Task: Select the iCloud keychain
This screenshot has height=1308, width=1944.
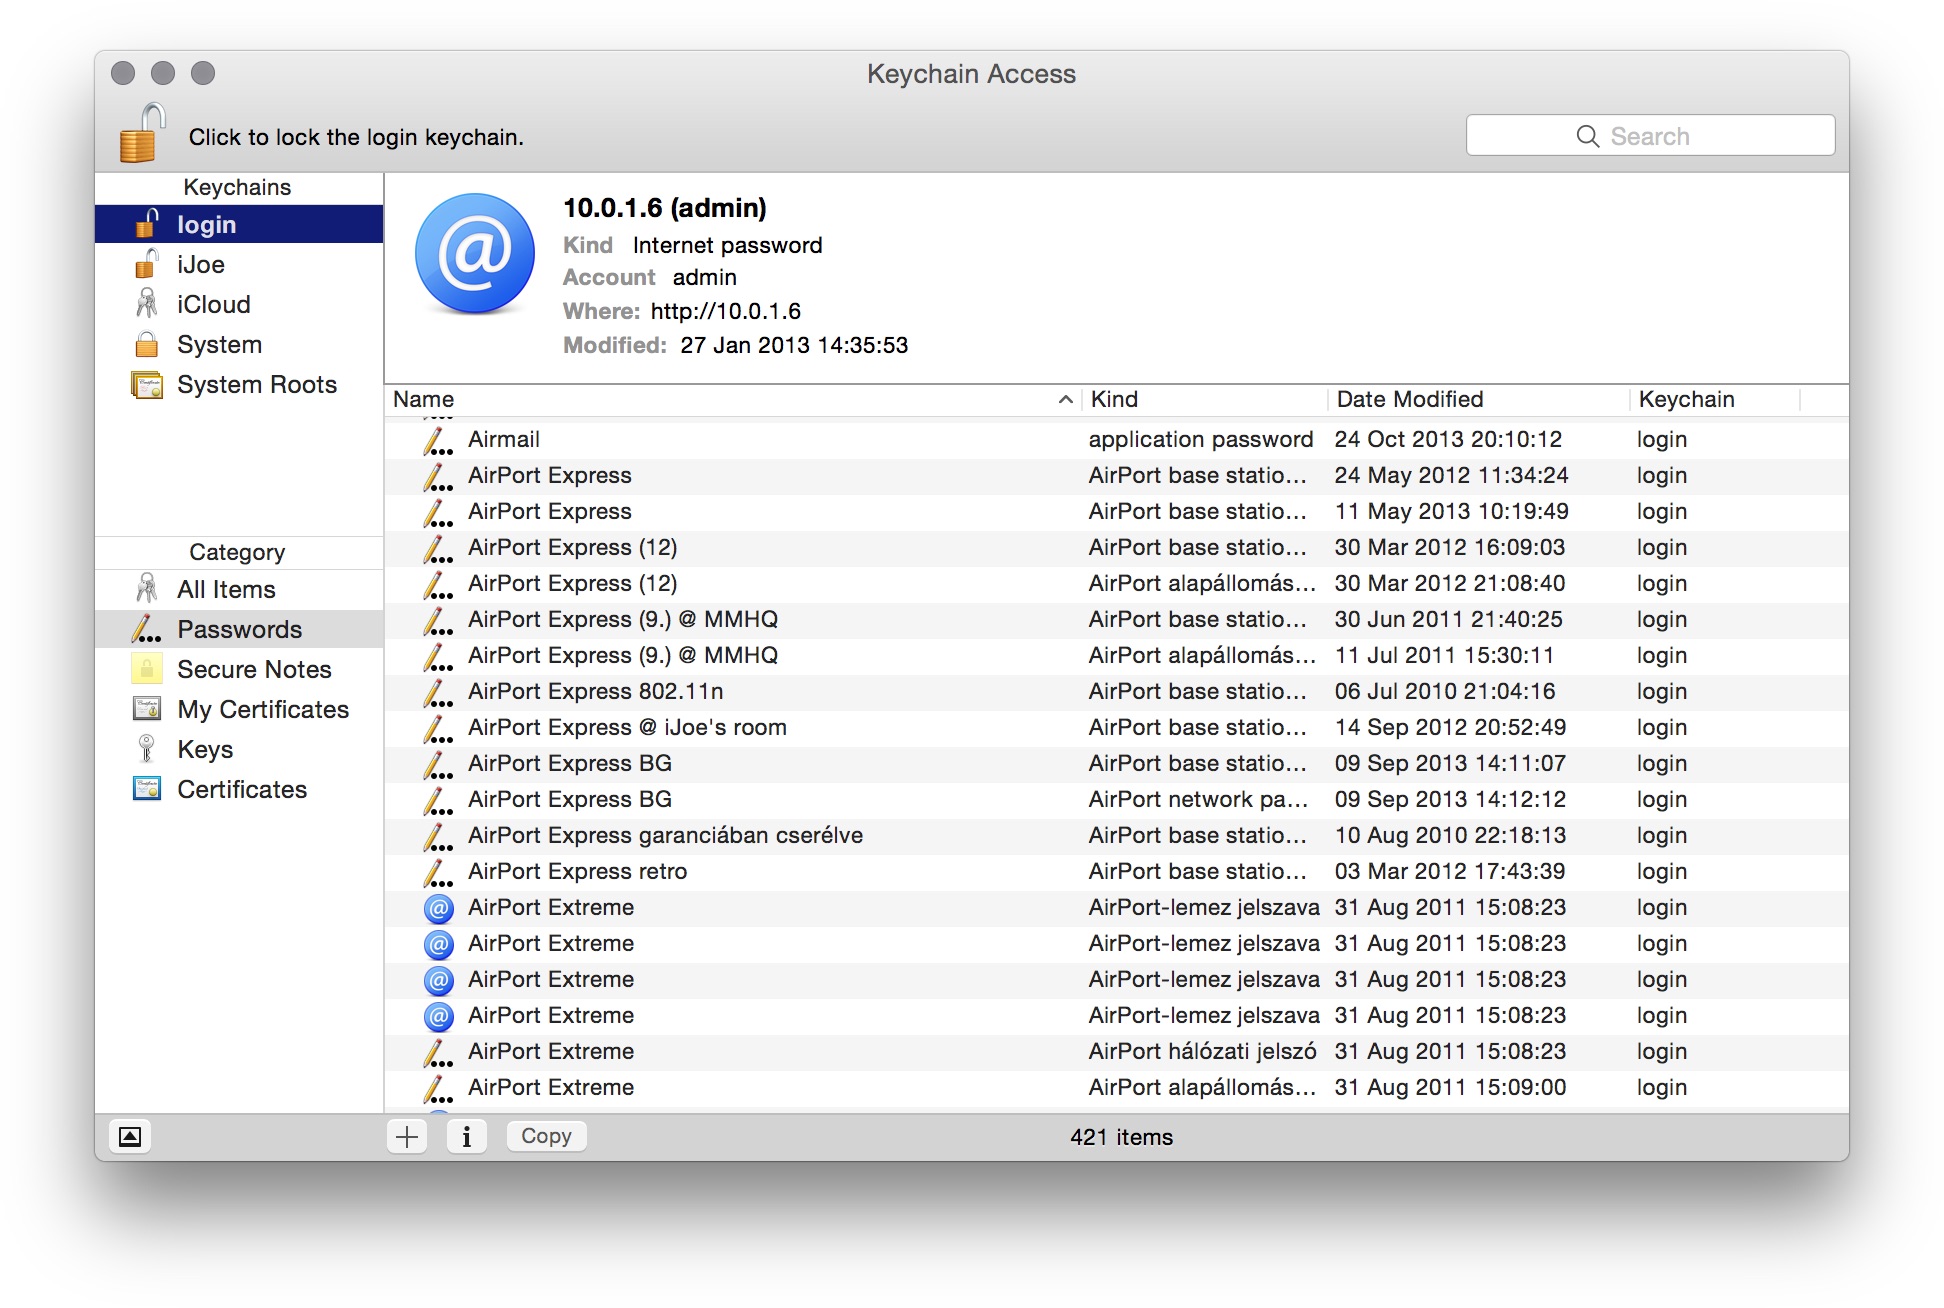Action: point(239,304)
